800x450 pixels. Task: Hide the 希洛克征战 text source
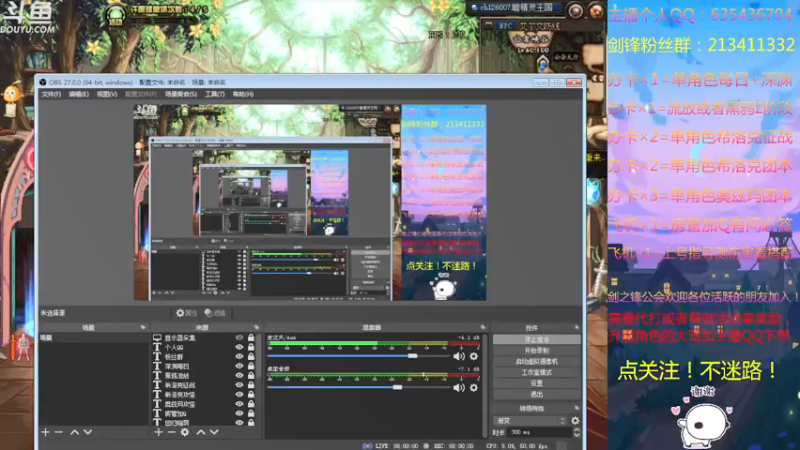pos(239,385)
